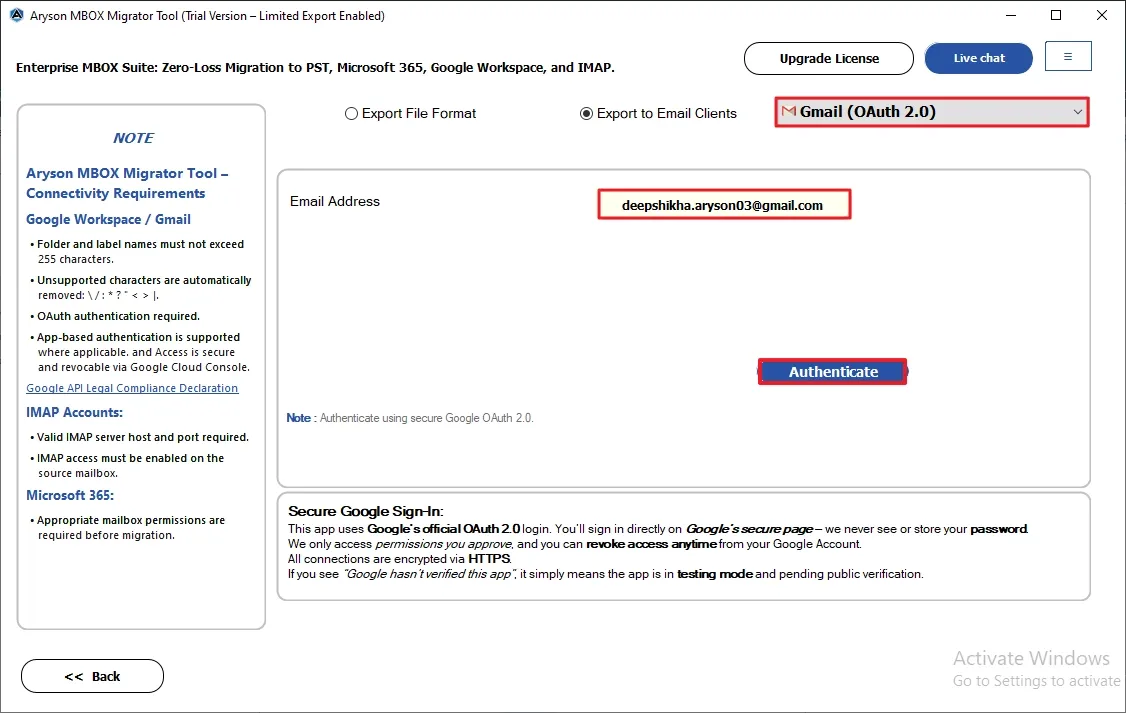The width and height of the screenshot is (1126, 713).
Task: Click the Authenticate button
Action: pyautogui.click(x=833, y=372)
